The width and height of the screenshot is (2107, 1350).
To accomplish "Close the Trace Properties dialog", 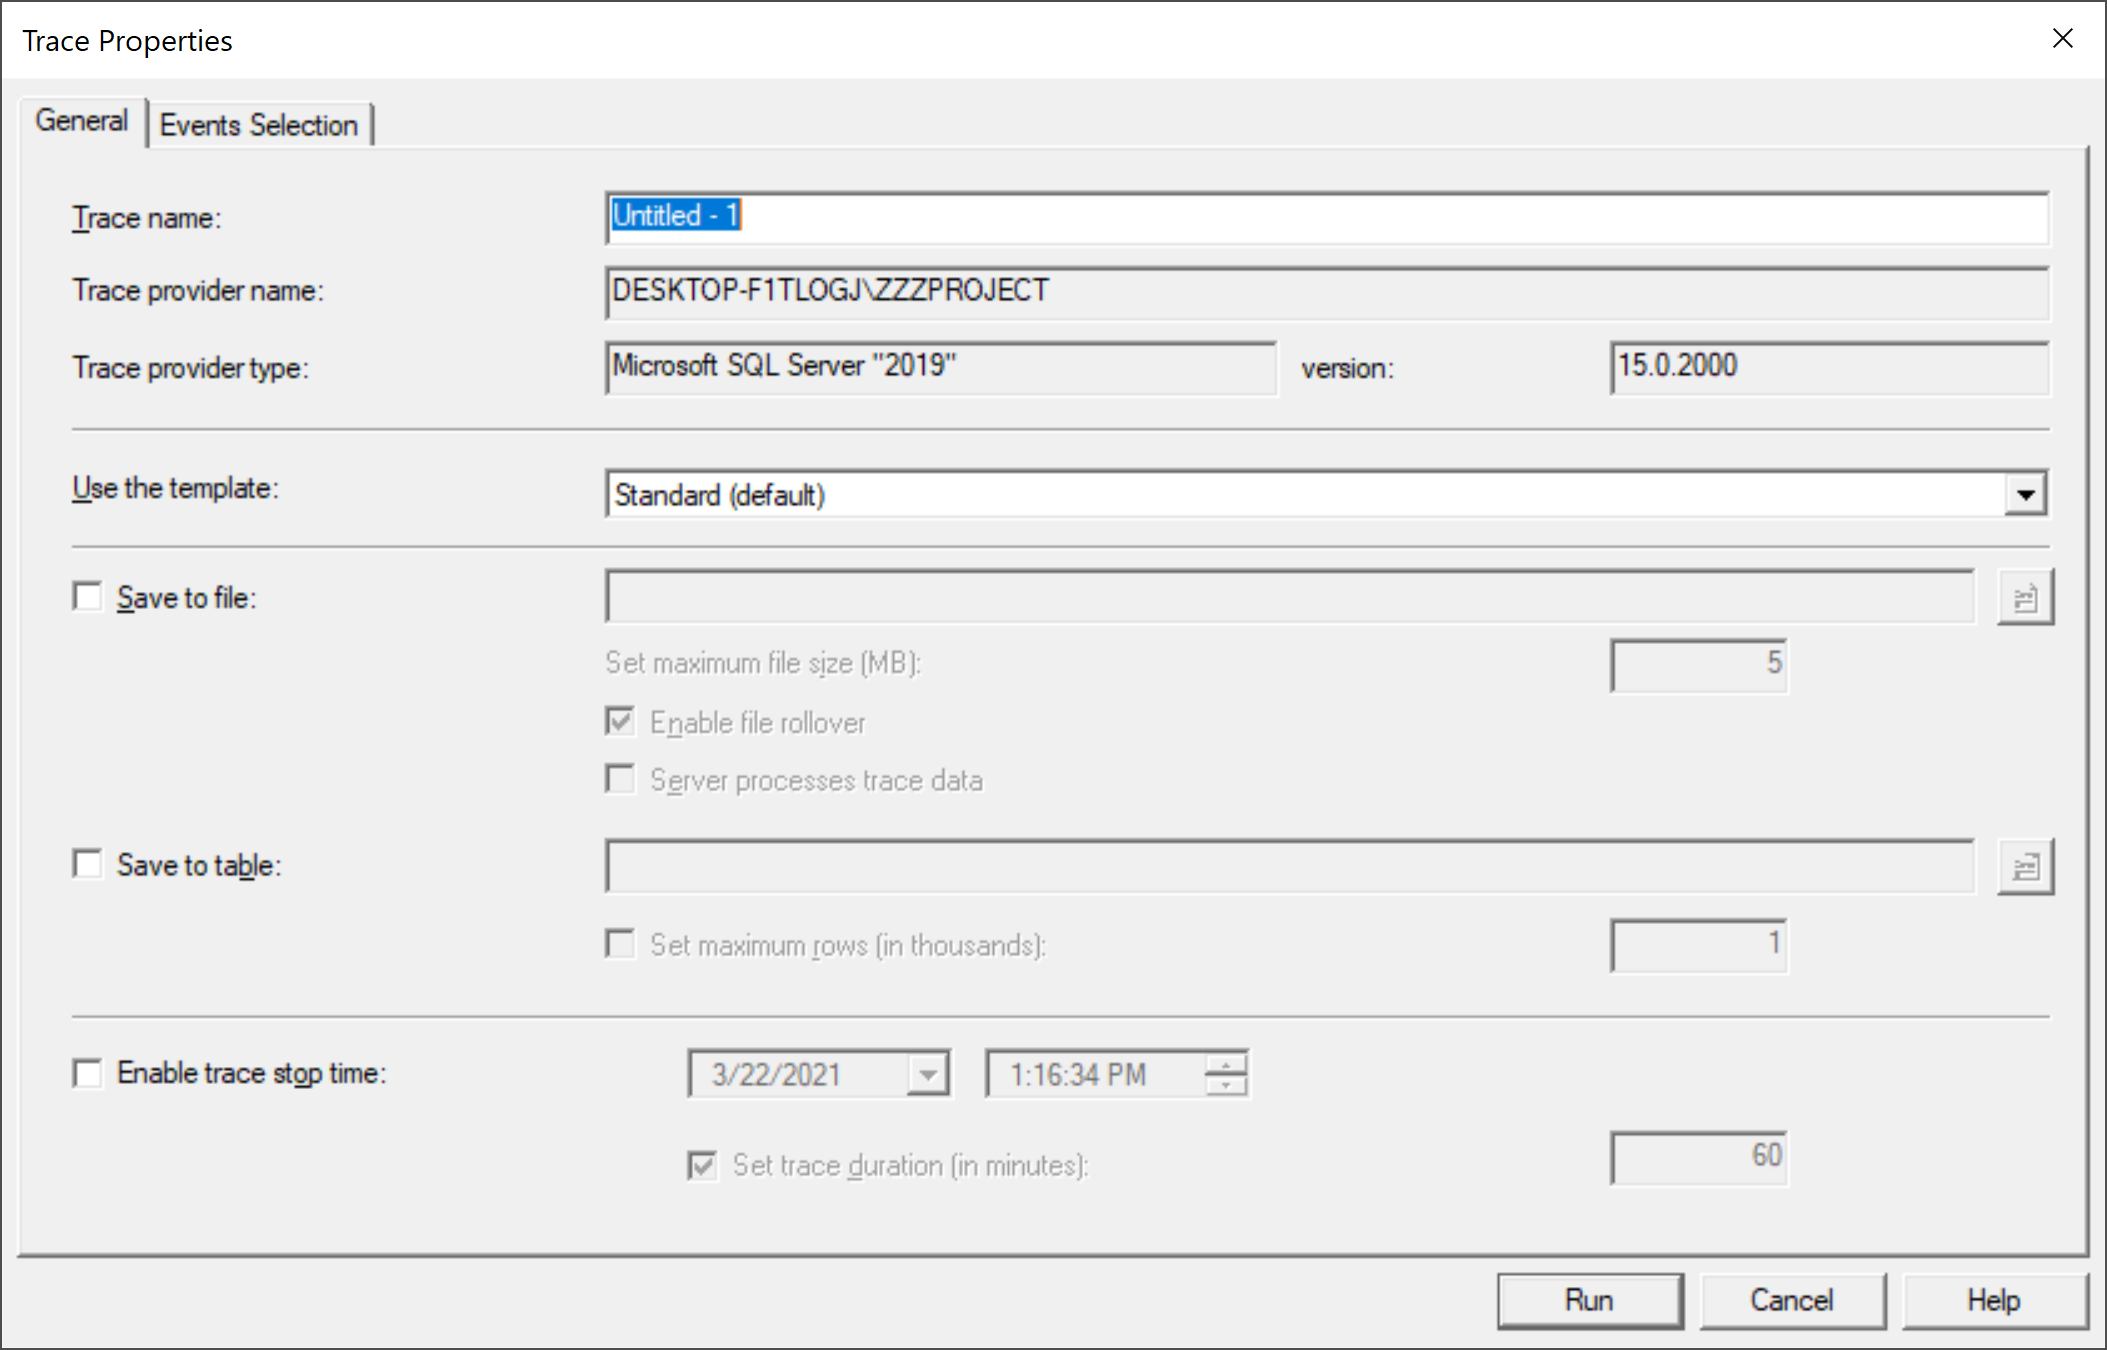I will (2062, 39).
